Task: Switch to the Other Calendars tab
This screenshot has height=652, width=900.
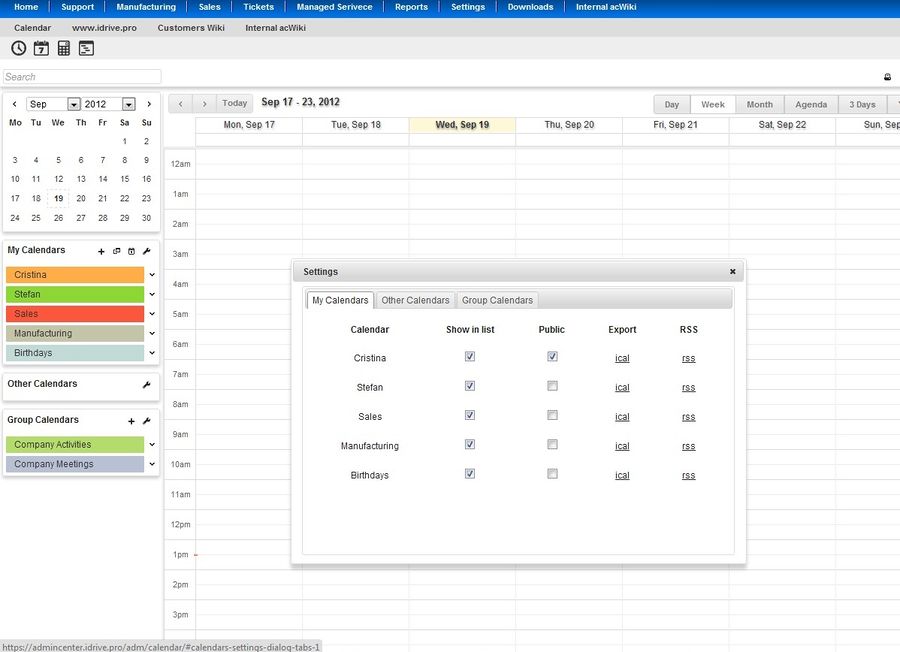Action: [x=416, y=300]
